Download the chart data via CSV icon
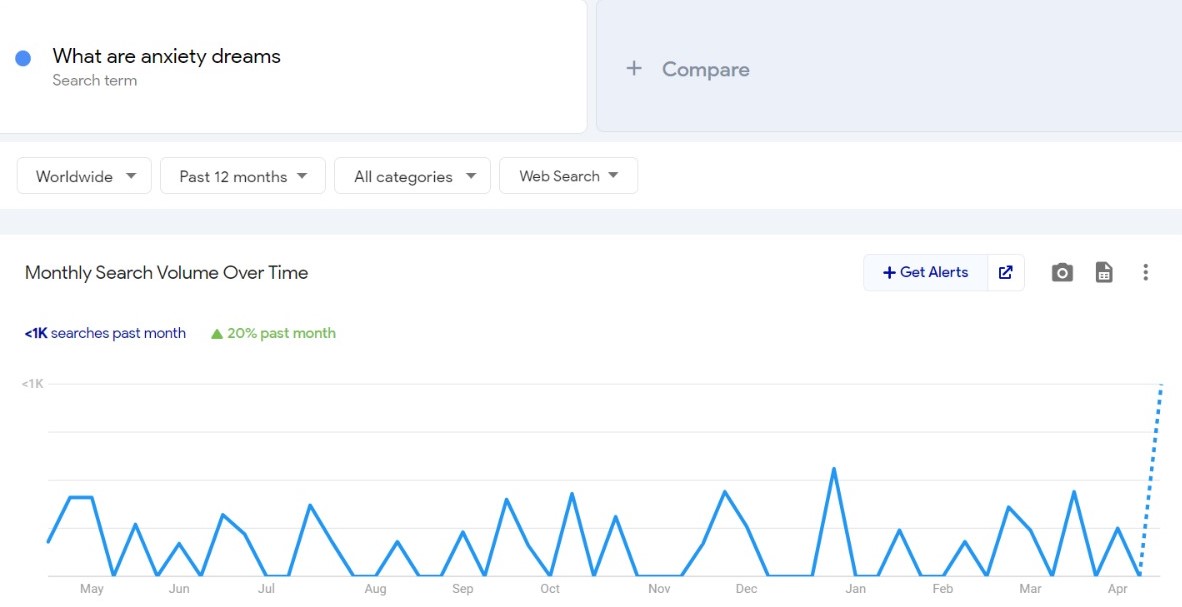Image resolution: width=1182 pixels, height=607 pixels. [1104, 273]
